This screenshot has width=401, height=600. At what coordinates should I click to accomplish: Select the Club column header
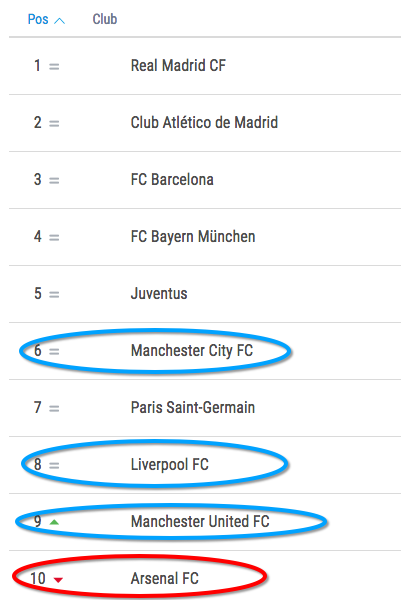105,19
